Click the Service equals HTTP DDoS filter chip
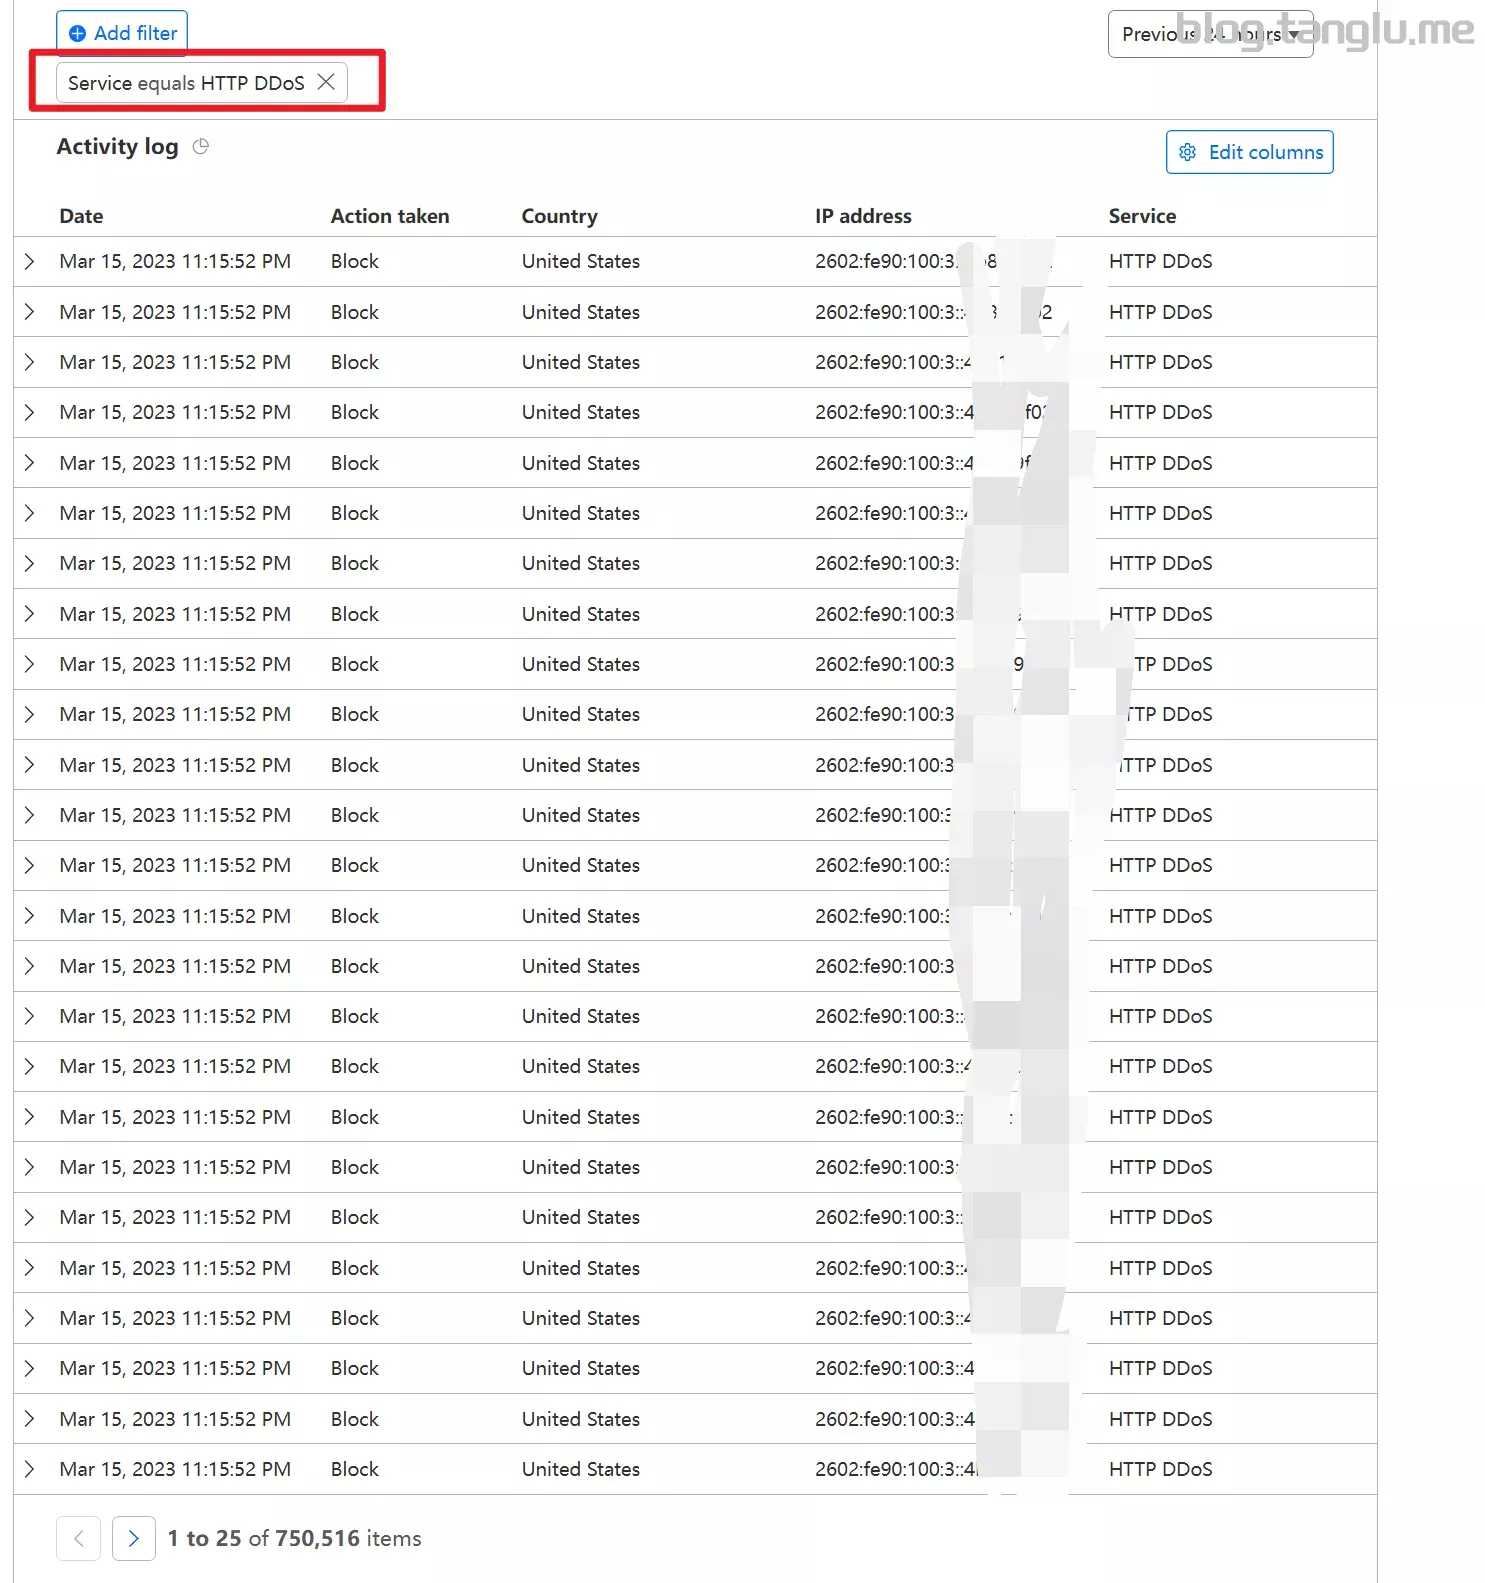The width and height of the screenshot is (1485, 1583). coord(186,83)
